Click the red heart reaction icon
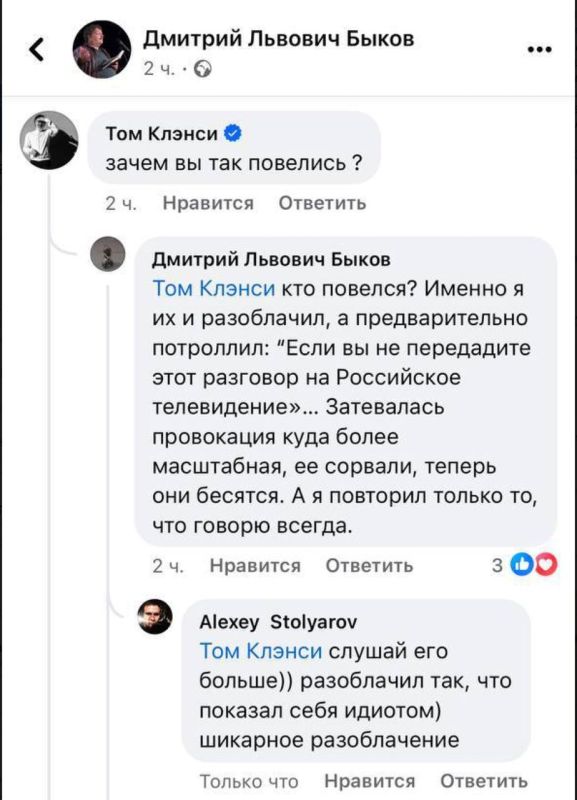 click(543, 566)
